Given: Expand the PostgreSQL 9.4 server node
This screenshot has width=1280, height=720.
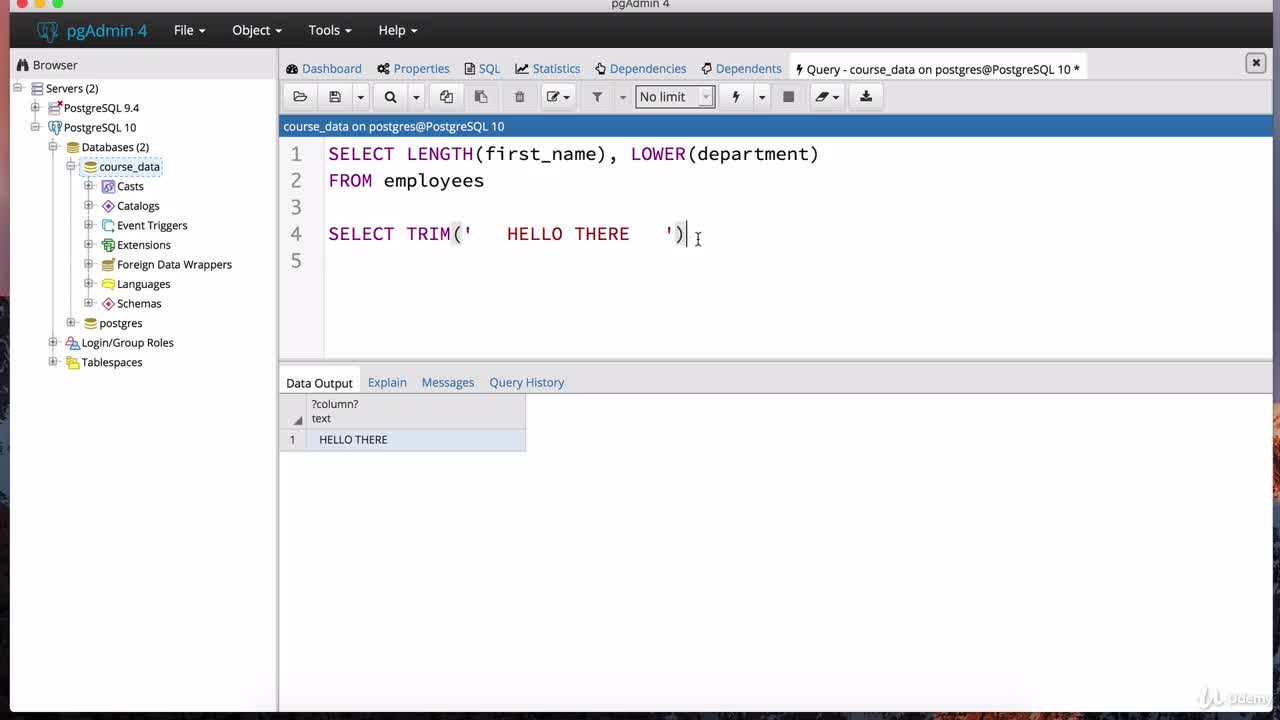Looking at the screenshot, I should point(35,107).
